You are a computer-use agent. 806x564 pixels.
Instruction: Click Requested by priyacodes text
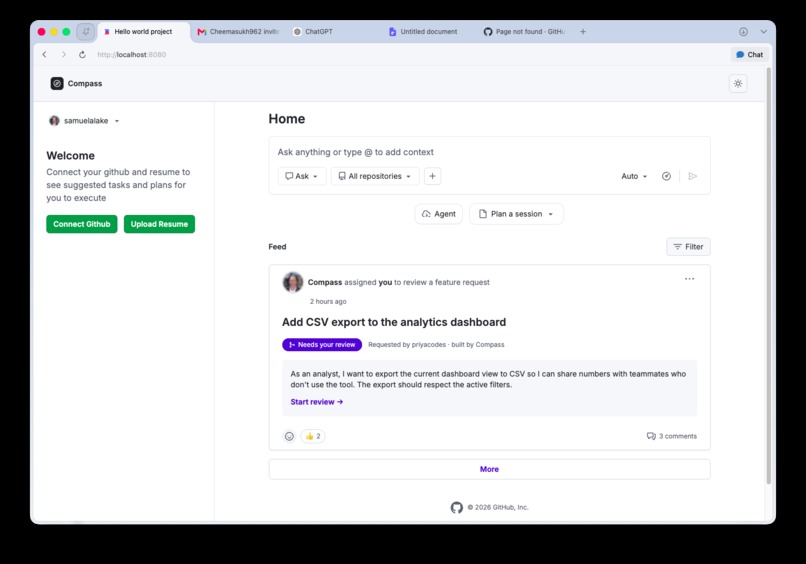click(x=407, y=344)
